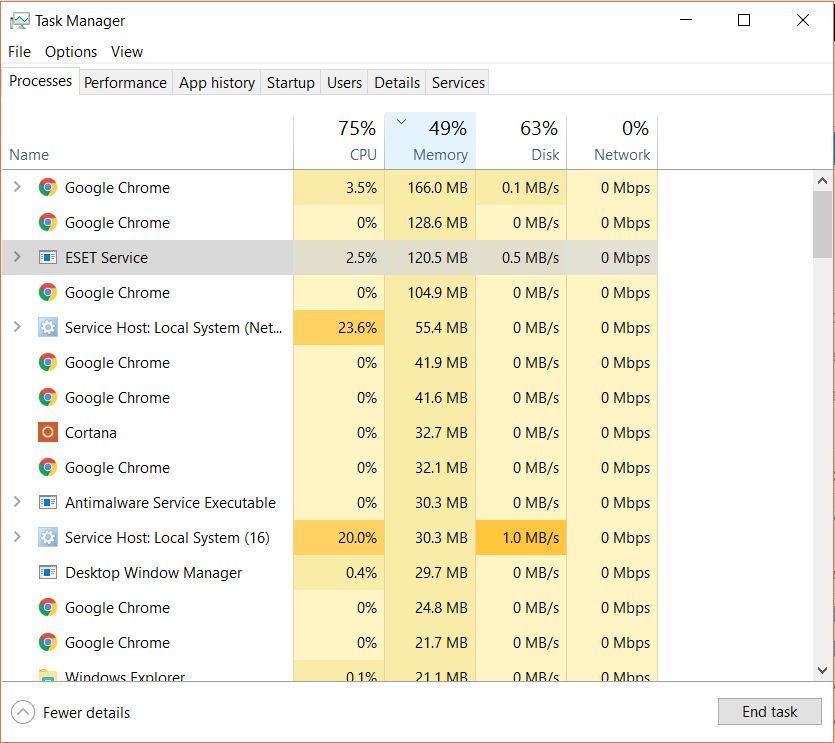
Task: Click the Antimalware Service Executable icon
Action: coord(48,502)
